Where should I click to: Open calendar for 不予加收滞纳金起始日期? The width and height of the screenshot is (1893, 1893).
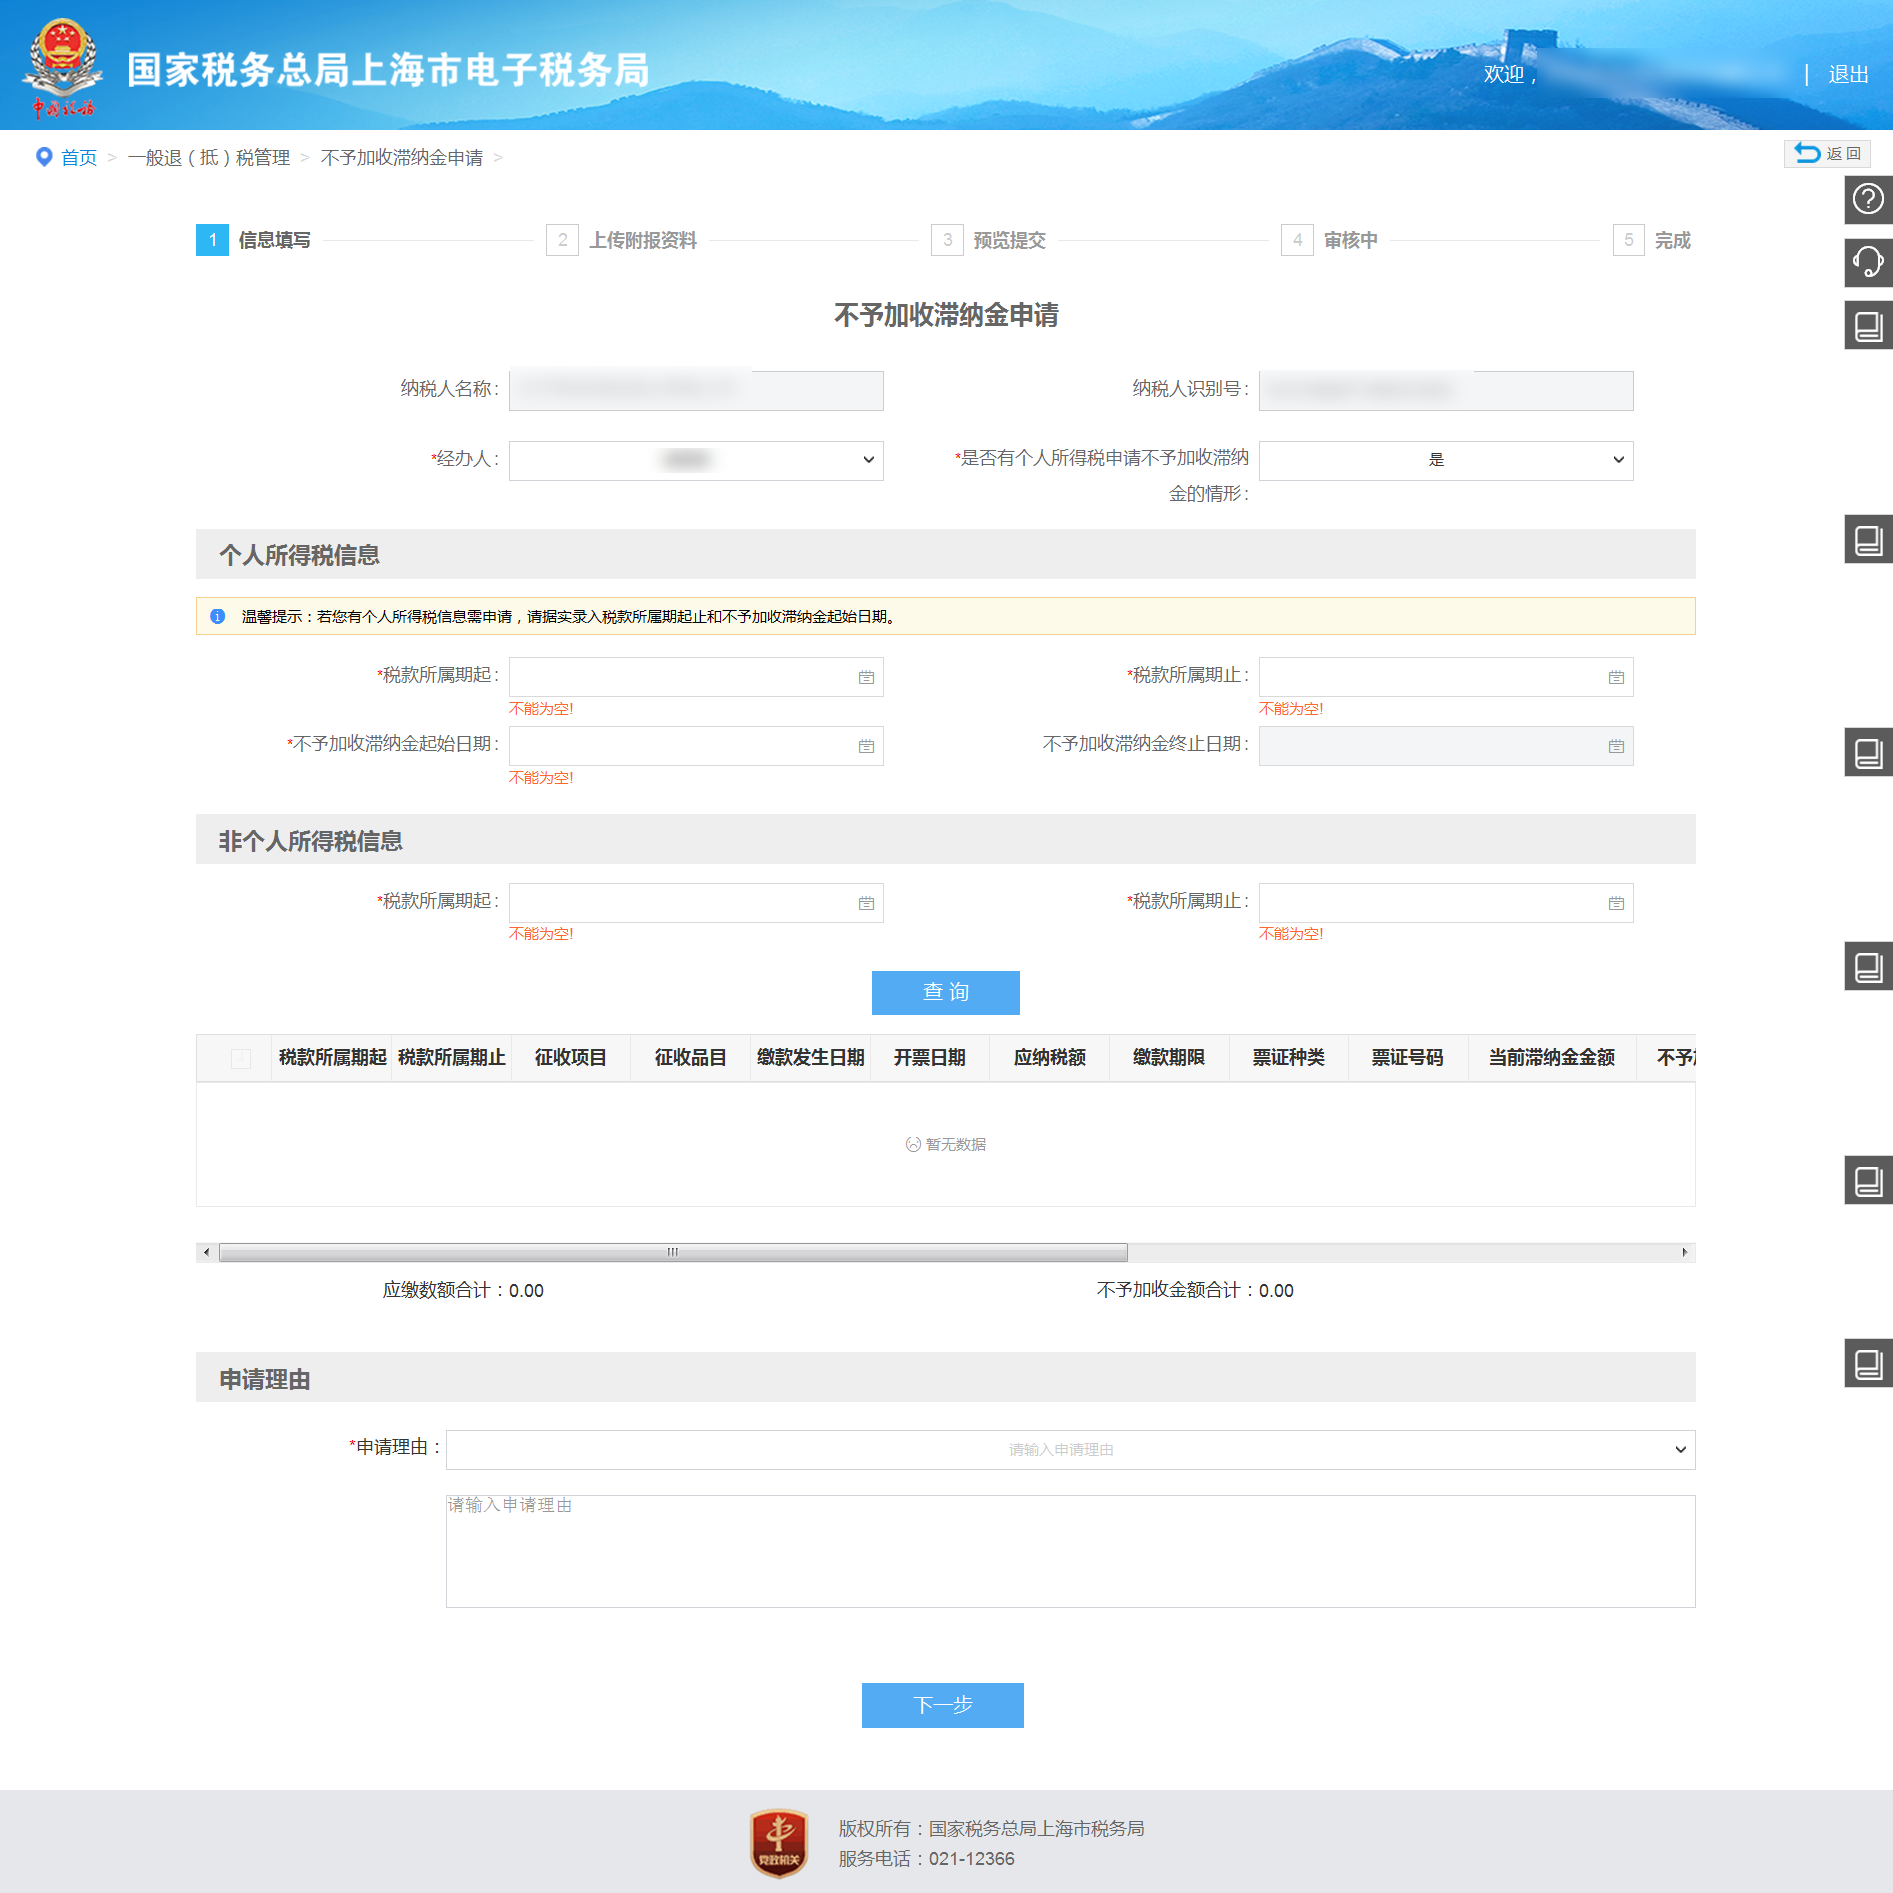click(x=868, y=746)
